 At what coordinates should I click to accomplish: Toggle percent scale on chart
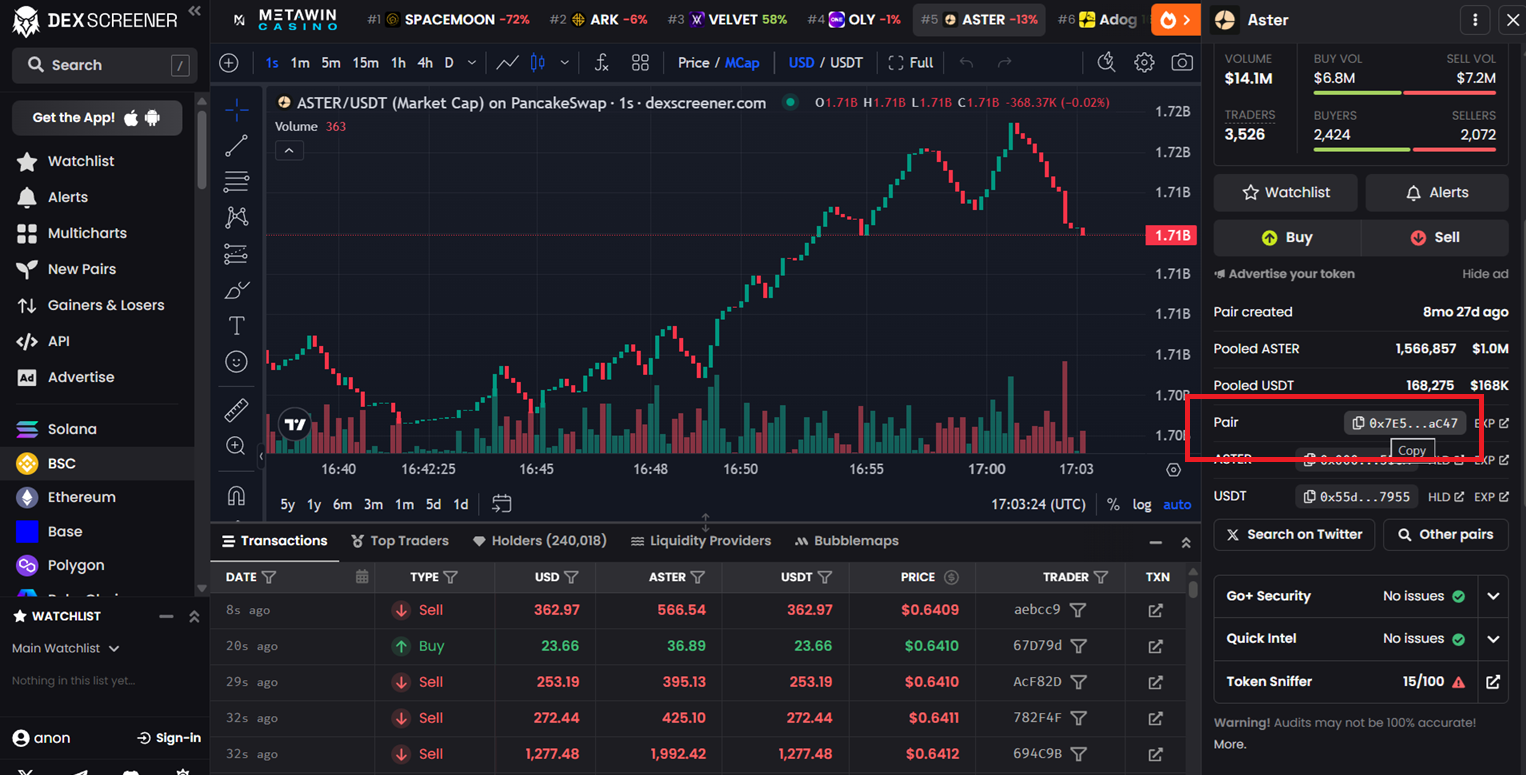pyautogui.click(x=1113, y=504)
